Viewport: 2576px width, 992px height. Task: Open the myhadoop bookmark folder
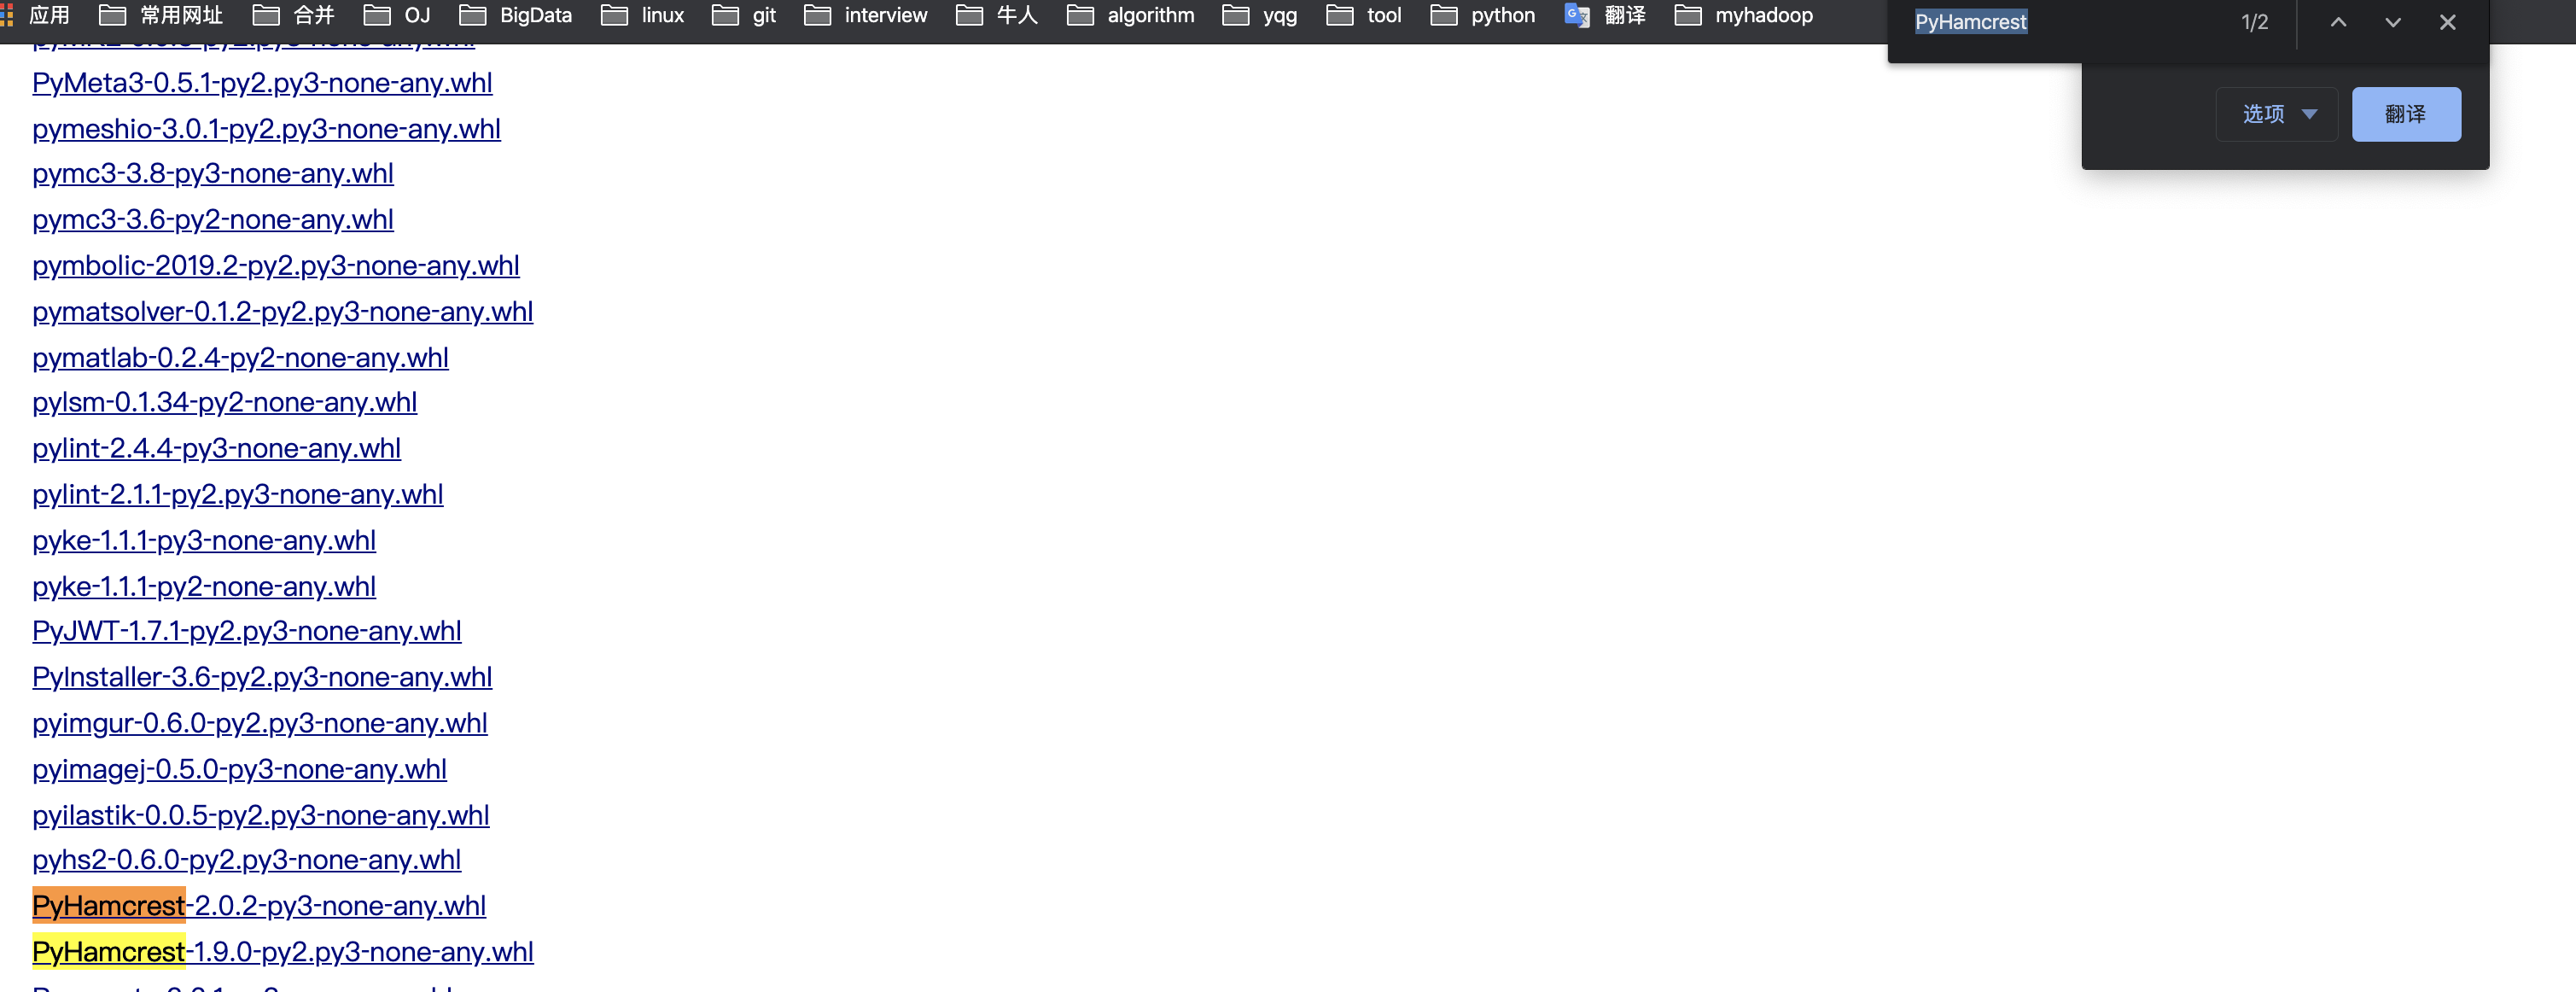point(1744,16)
